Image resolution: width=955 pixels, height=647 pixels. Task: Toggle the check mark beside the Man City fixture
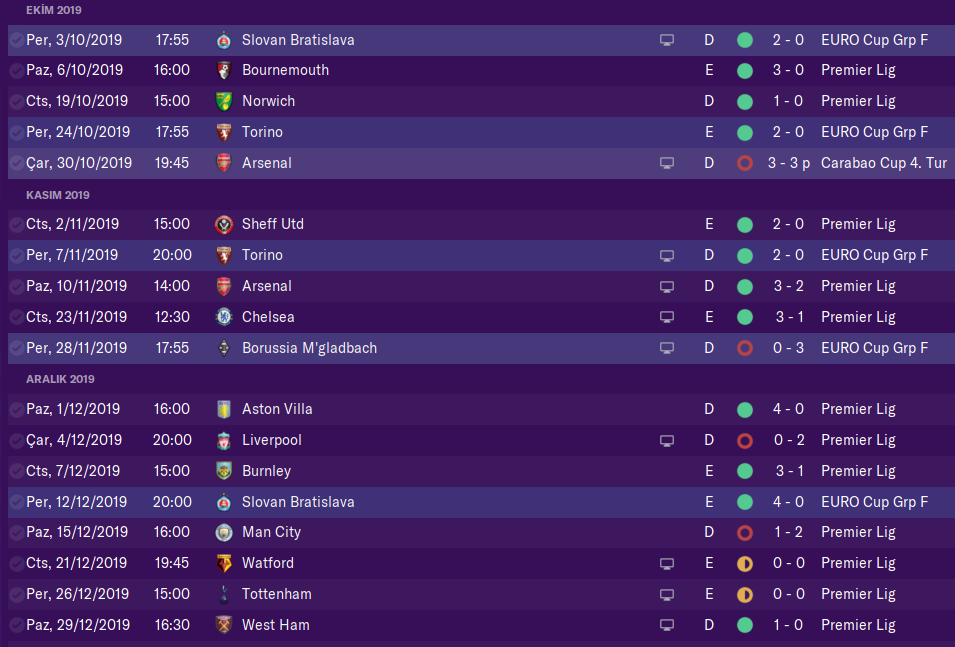16,533
